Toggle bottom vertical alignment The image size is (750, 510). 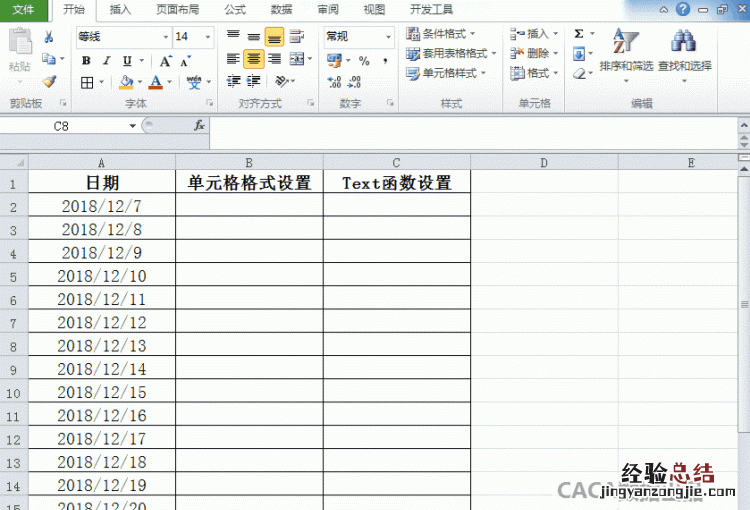coord(274,37)
